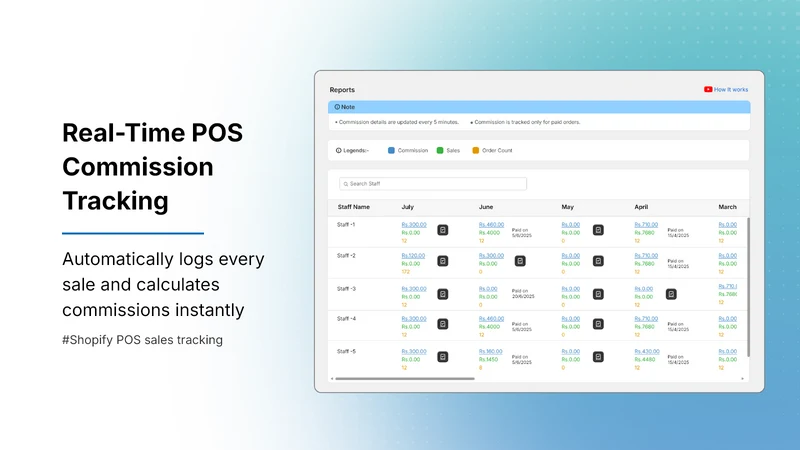Image resolution: width=800 pixels, height=450 pixels.
Task: Click note "Commission details are updated every 5 minutes"
Action: point(398,122)
